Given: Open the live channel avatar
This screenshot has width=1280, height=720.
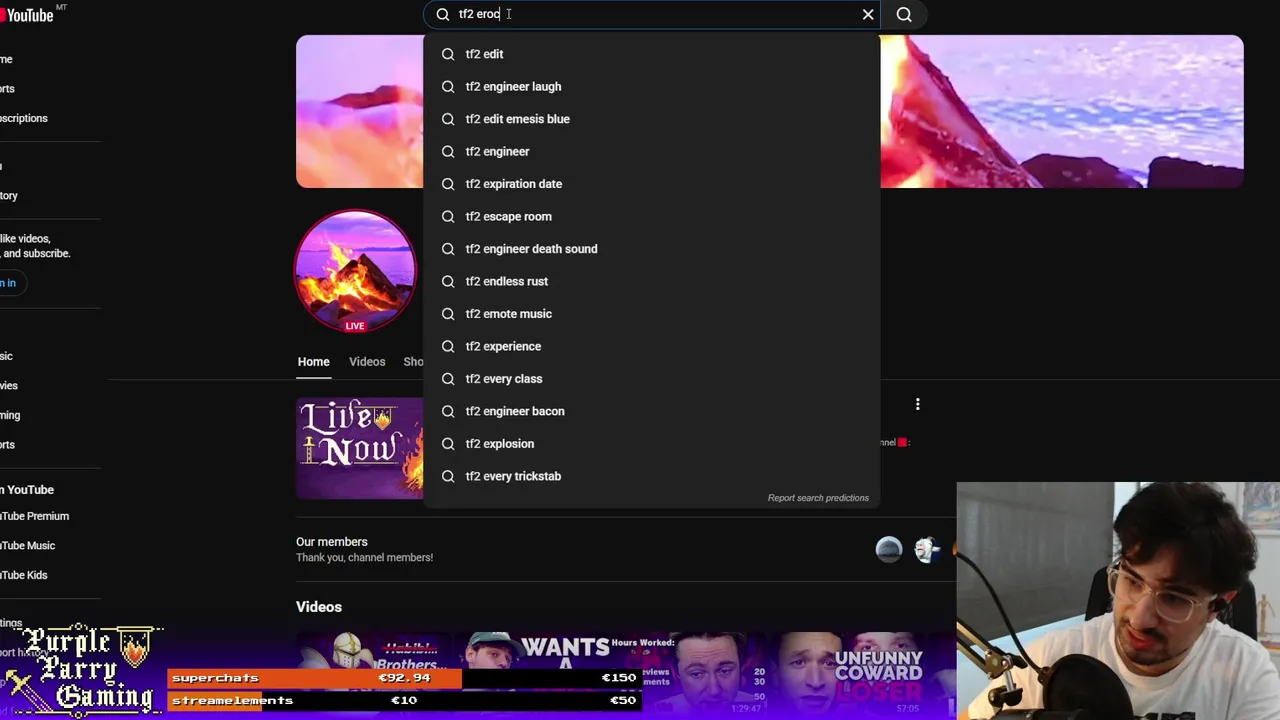Looking at the screenshot, I should coord(355,270).
